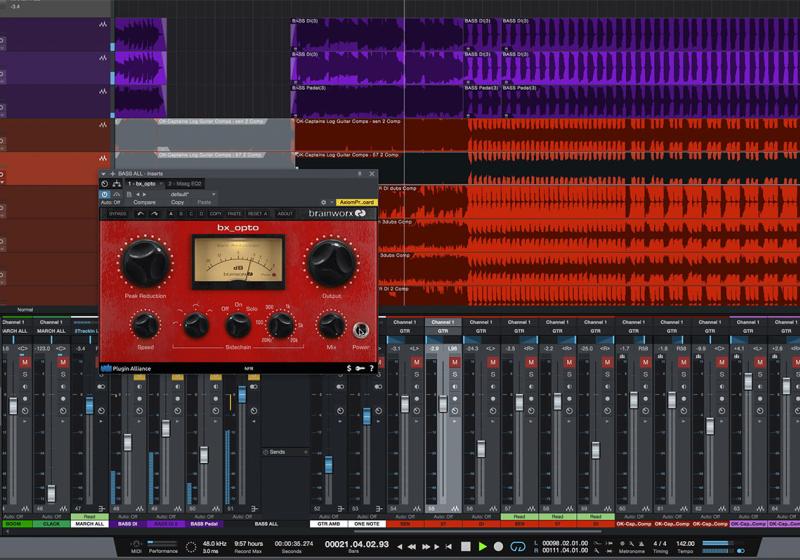800x560 pixels.
Task: Click the 4 / 4 time signature
Action: coord(660,544)
